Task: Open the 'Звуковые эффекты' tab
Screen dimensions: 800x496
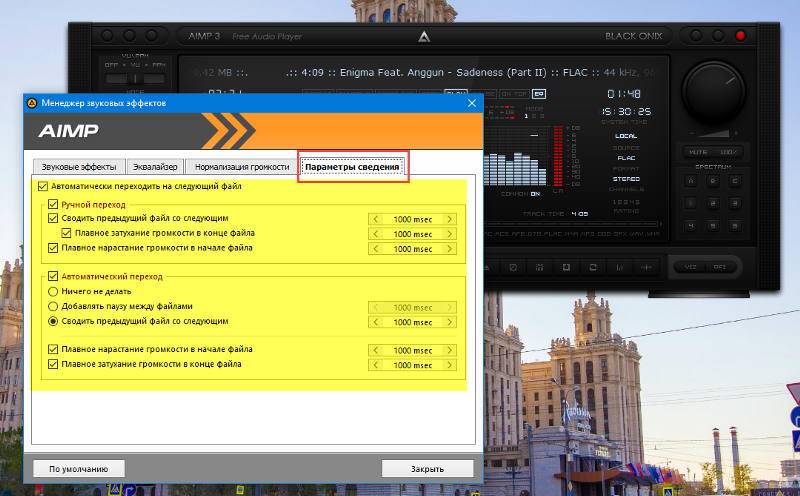Action: point(79,167)
